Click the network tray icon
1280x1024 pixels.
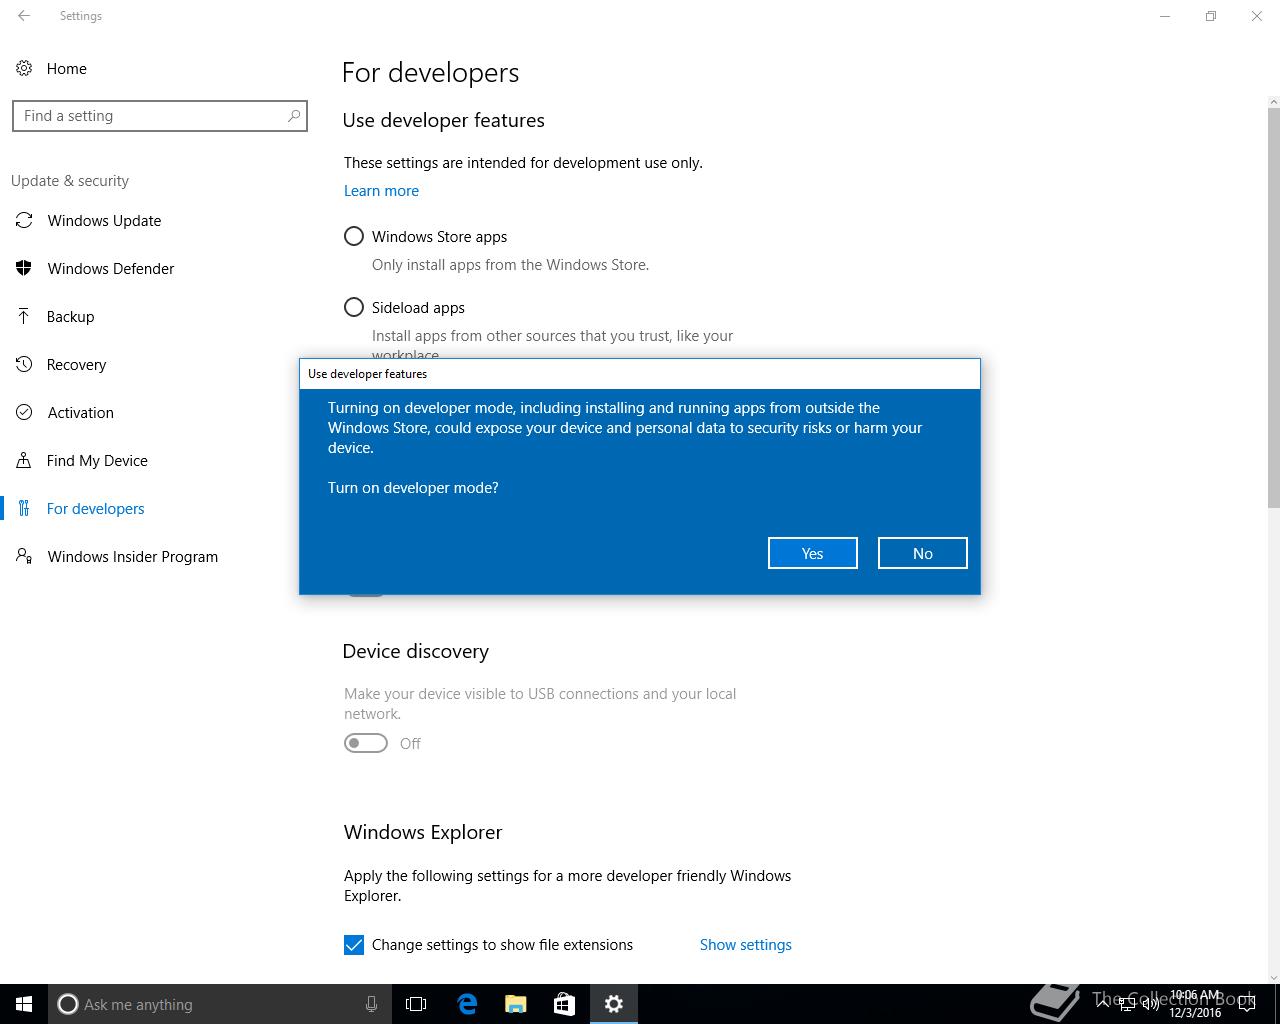[1127, 1004]
